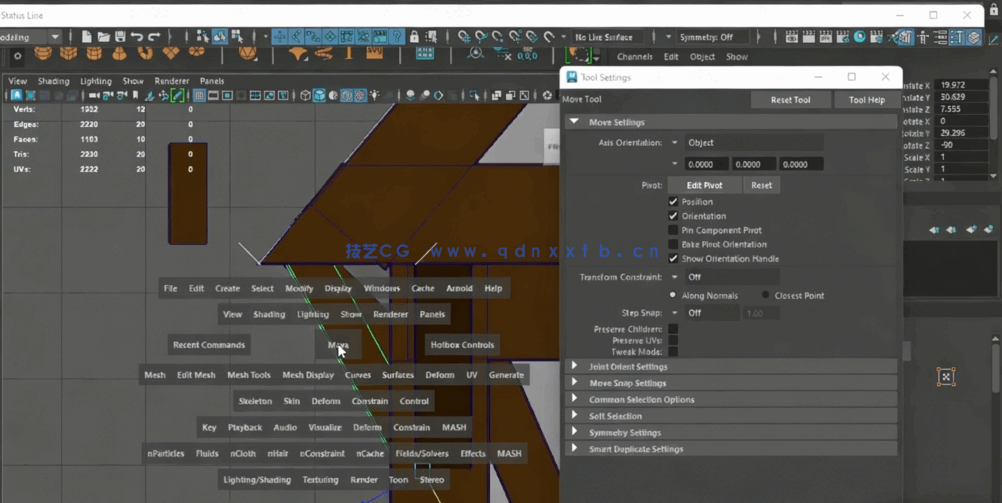Open the Hypershade blue sphere icon
This screenshot has width=1002, height=503.
pos(859,37)
